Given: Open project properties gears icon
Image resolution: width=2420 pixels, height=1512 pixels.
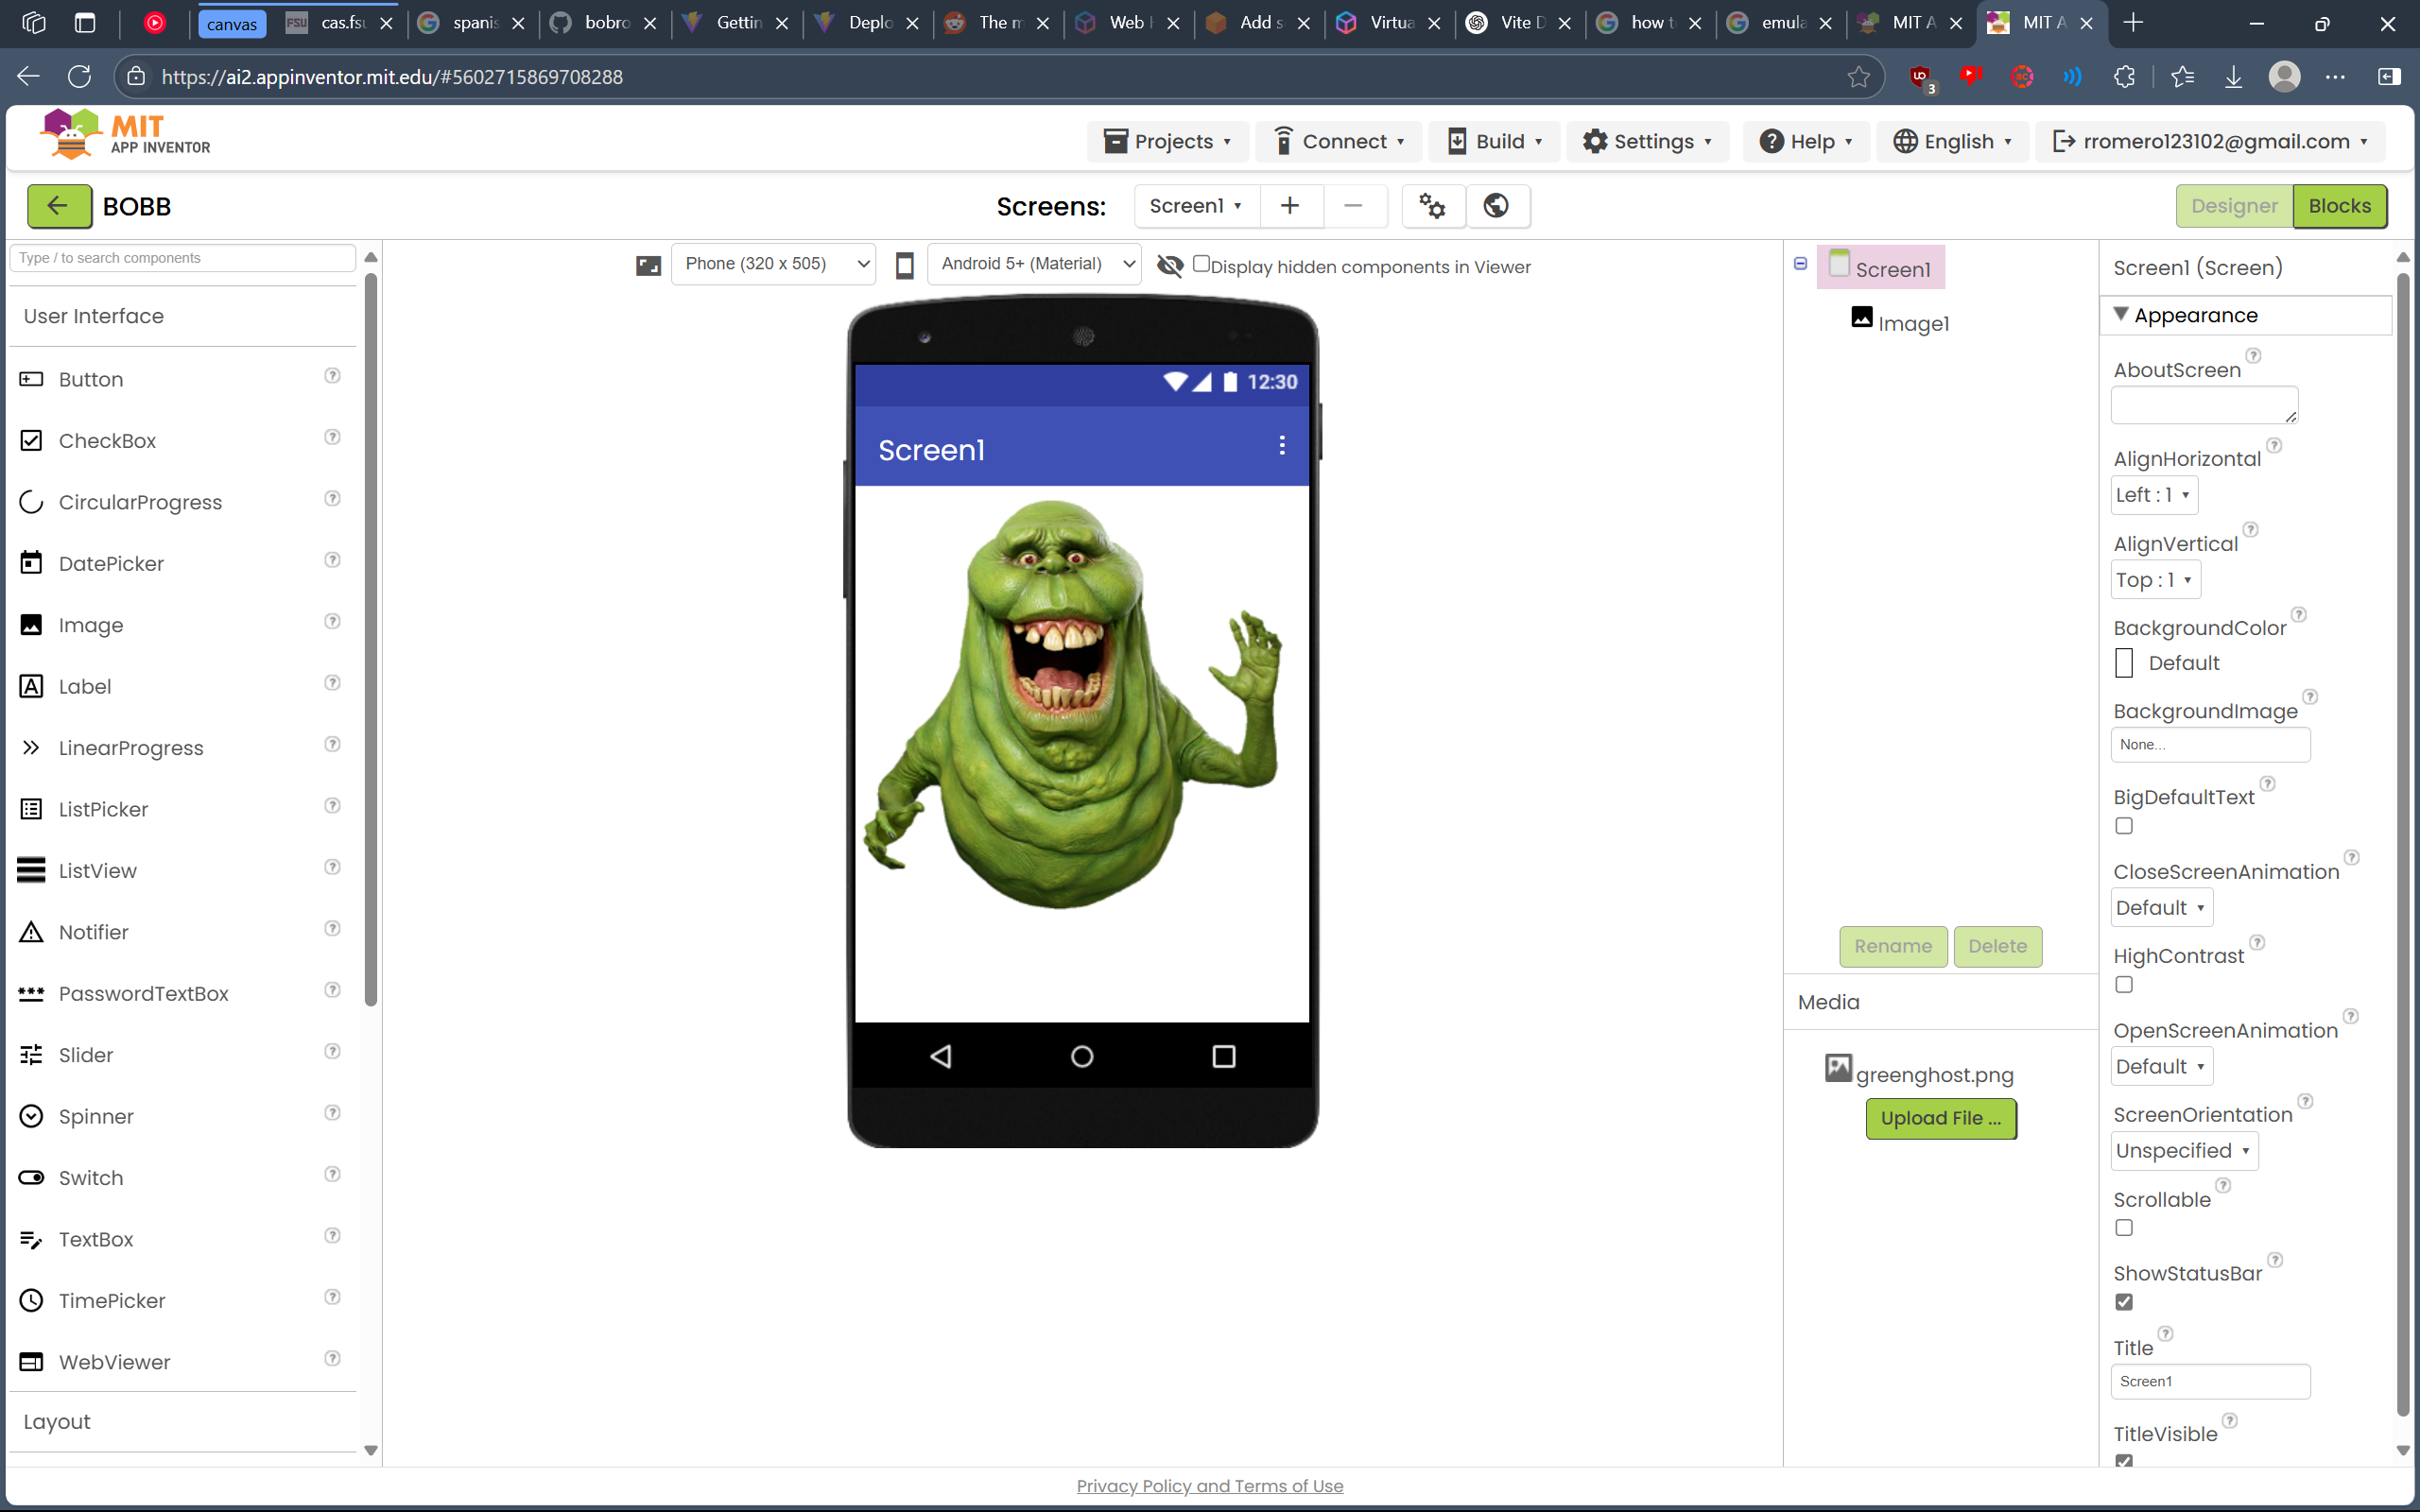Looking at the screenshot, I should 1433,206.
